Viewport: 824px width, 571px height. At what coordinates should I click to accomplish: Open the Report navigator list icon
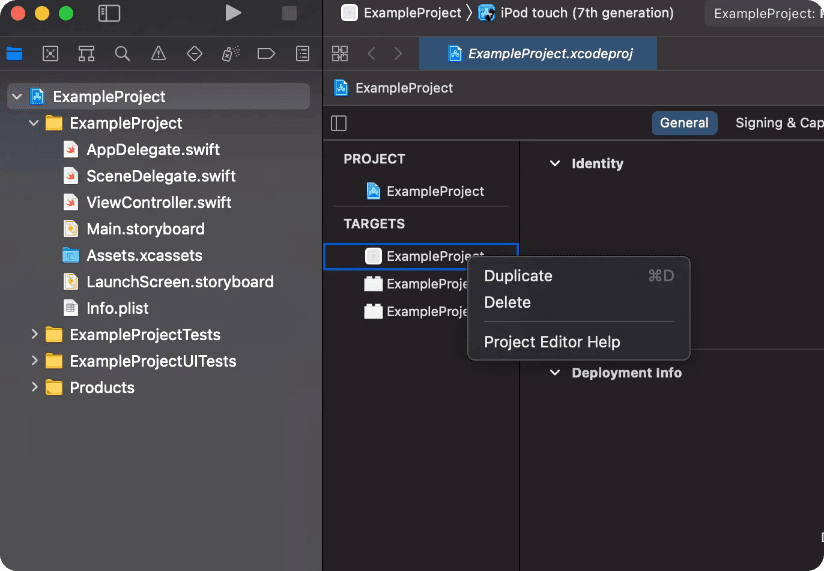click(x=303, y=54)
